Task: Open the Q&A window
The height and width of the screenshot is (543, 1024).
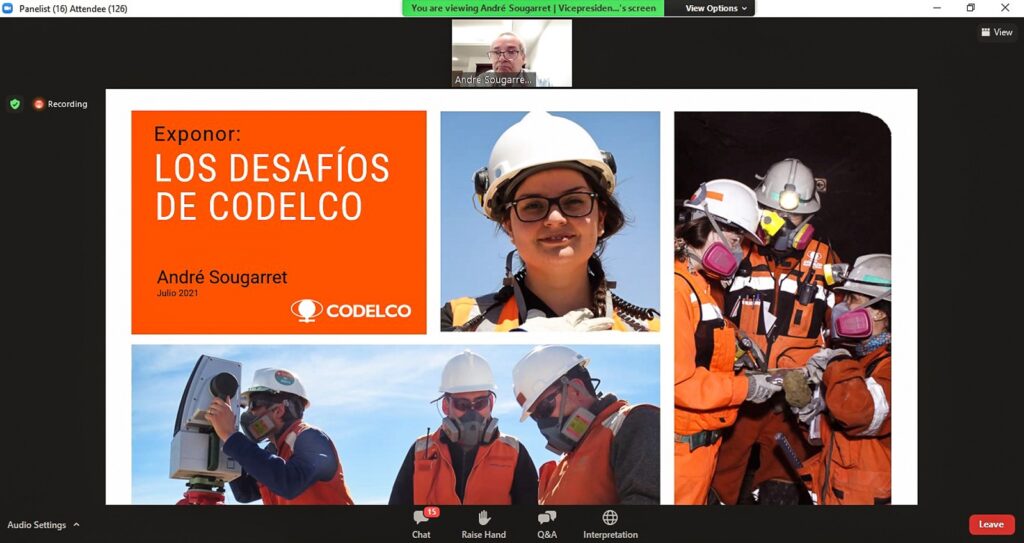Action: [547, 523]
